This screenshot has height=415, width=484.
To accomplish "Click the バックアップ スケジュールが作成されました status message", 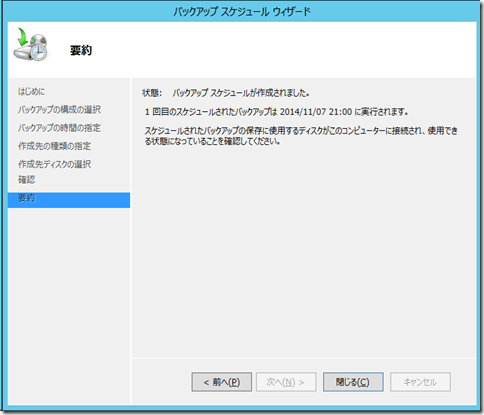I will click(241, 93).
